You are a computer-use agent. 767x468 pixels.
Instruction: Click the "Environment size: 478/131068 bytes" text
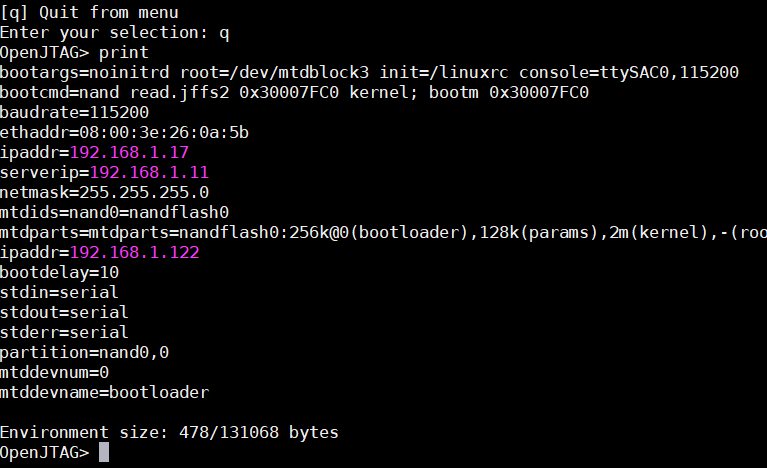[169, 432]
